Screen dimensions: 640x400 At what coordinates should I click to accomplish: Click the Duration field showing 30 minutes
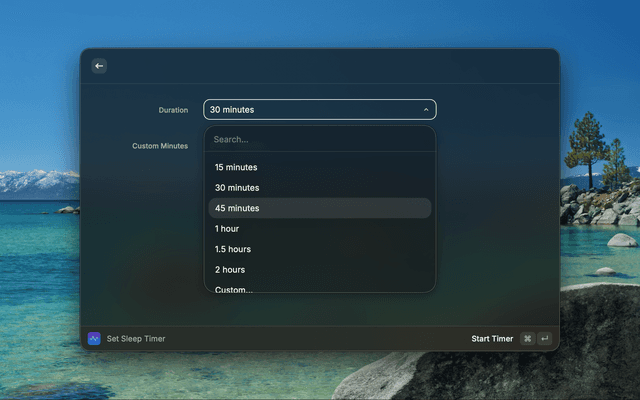tap(310, 110)
